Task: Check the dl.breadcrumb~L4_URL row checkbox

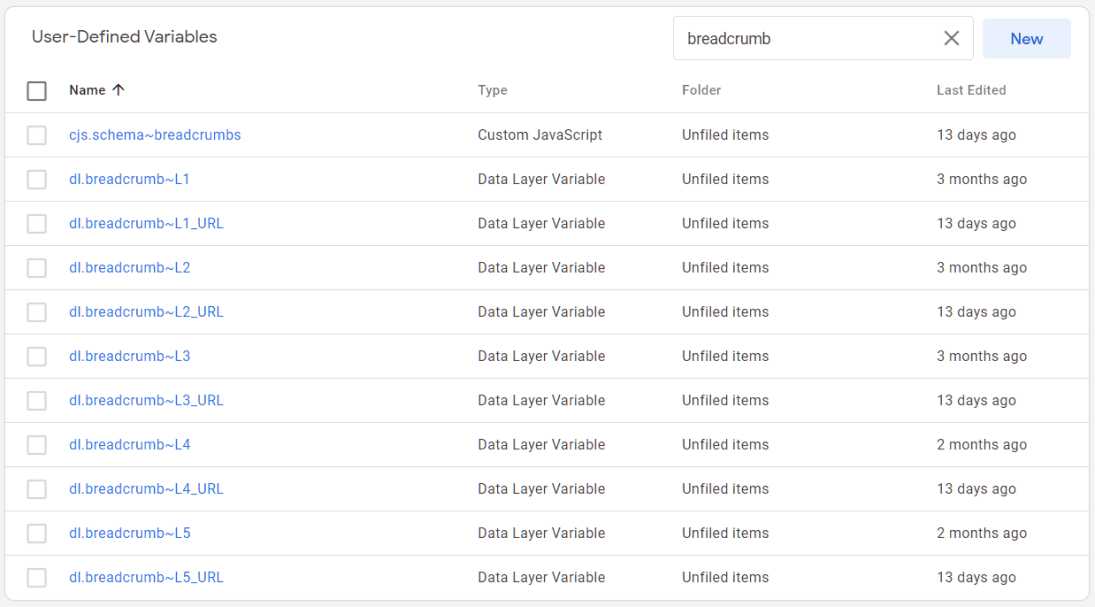Action: 37,488
